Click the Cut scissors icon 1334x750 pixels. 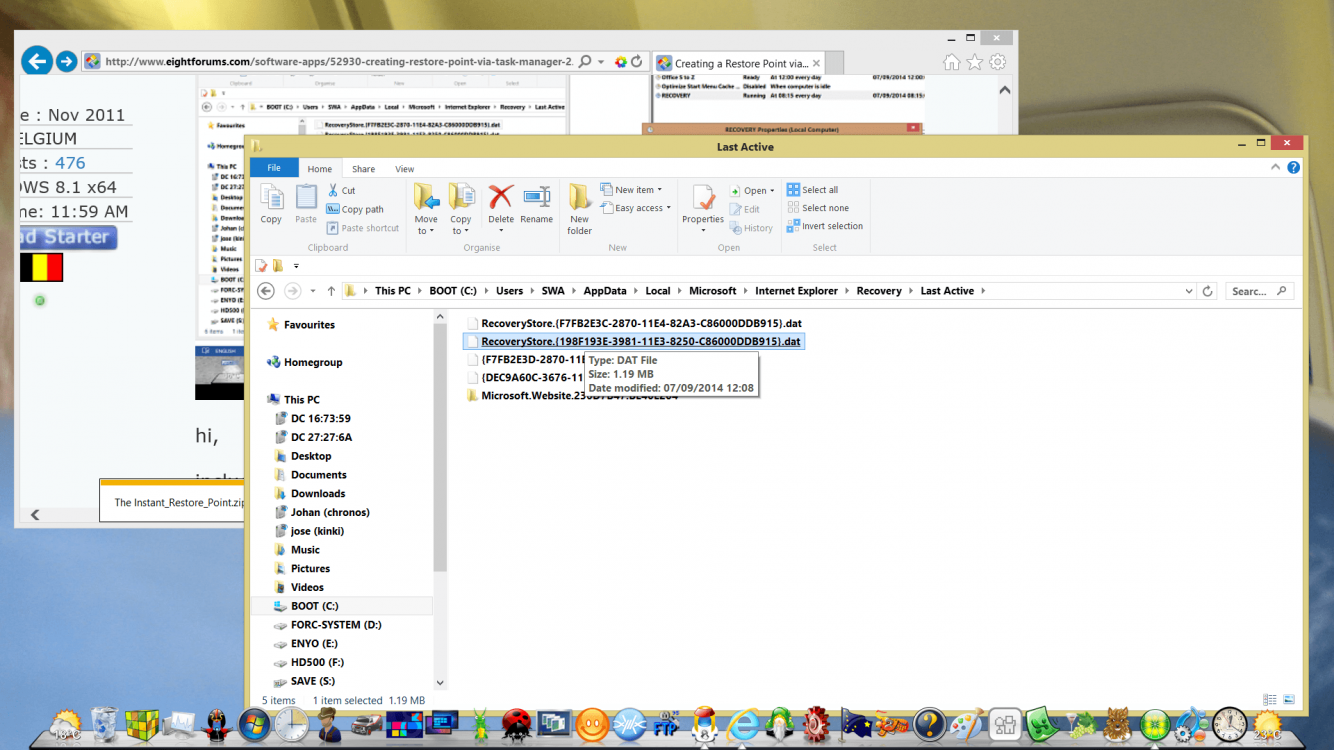[334, 190]
